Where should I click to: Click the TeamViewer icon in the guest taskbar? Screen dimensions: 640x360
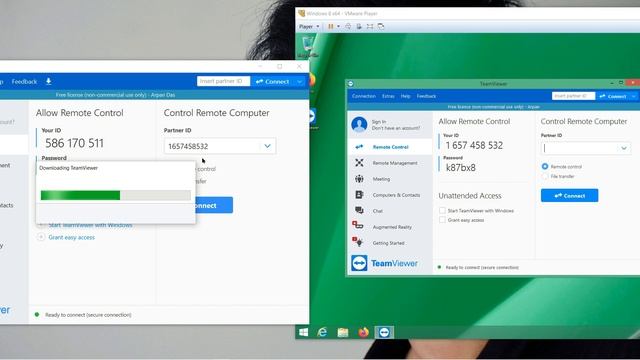click(384, 332)
